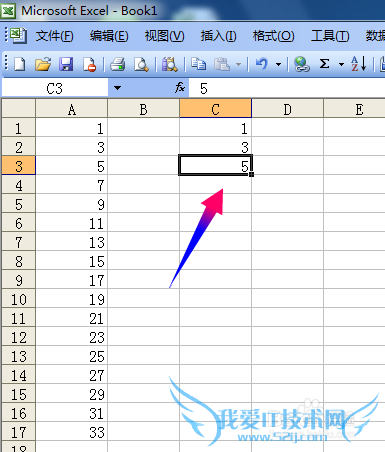
Task: Click cell A7 containing 13
Action: [72, 242]
